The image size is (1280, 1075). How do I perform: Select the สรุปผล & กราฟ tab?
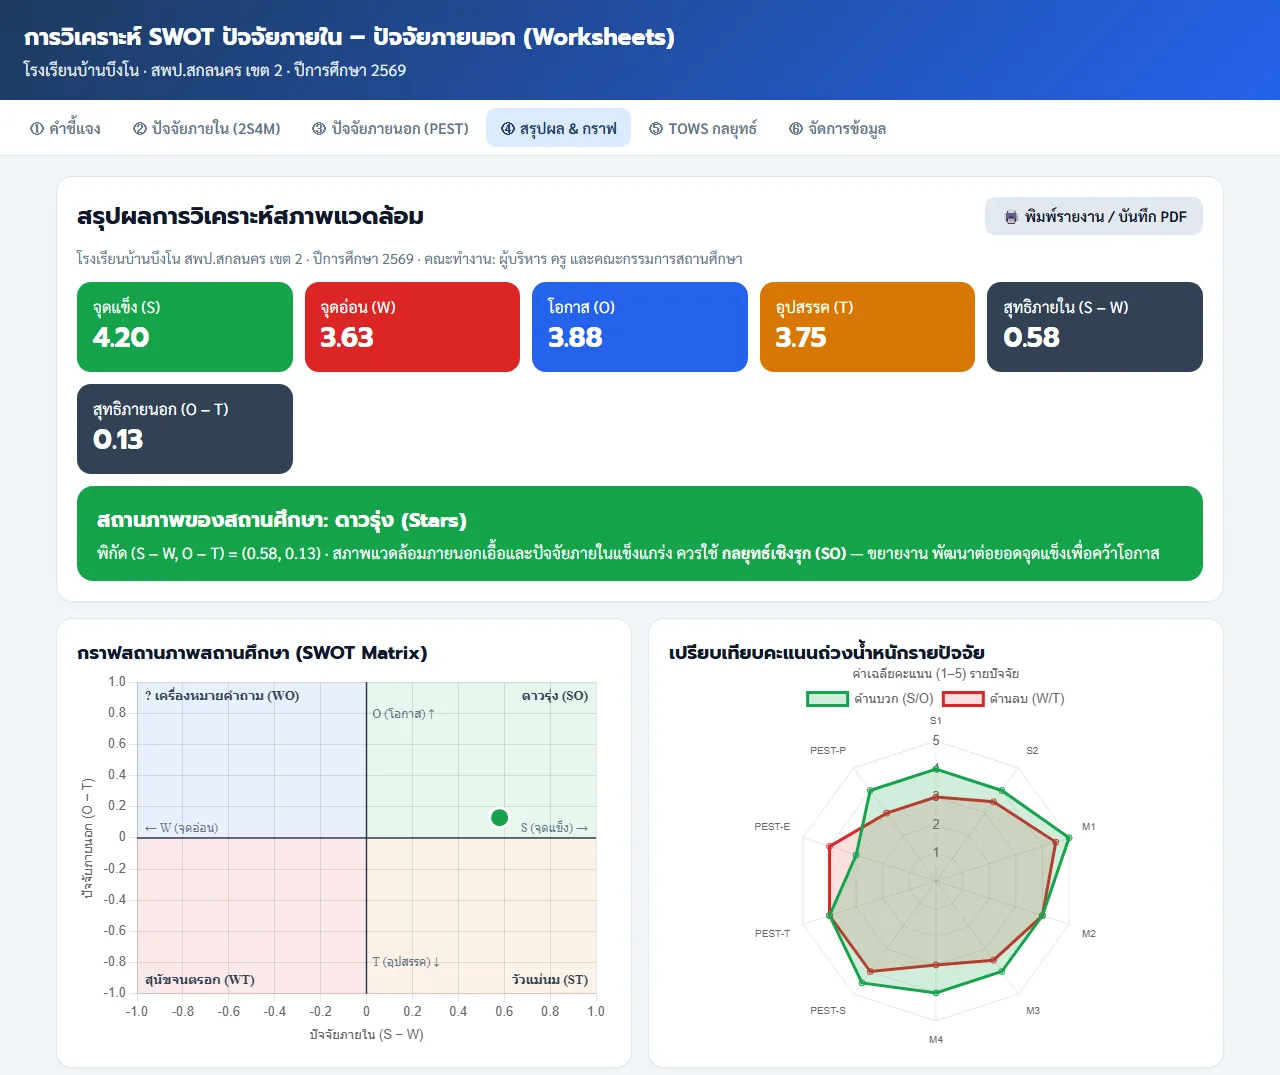pyautogui.click(x=558, y=128)
